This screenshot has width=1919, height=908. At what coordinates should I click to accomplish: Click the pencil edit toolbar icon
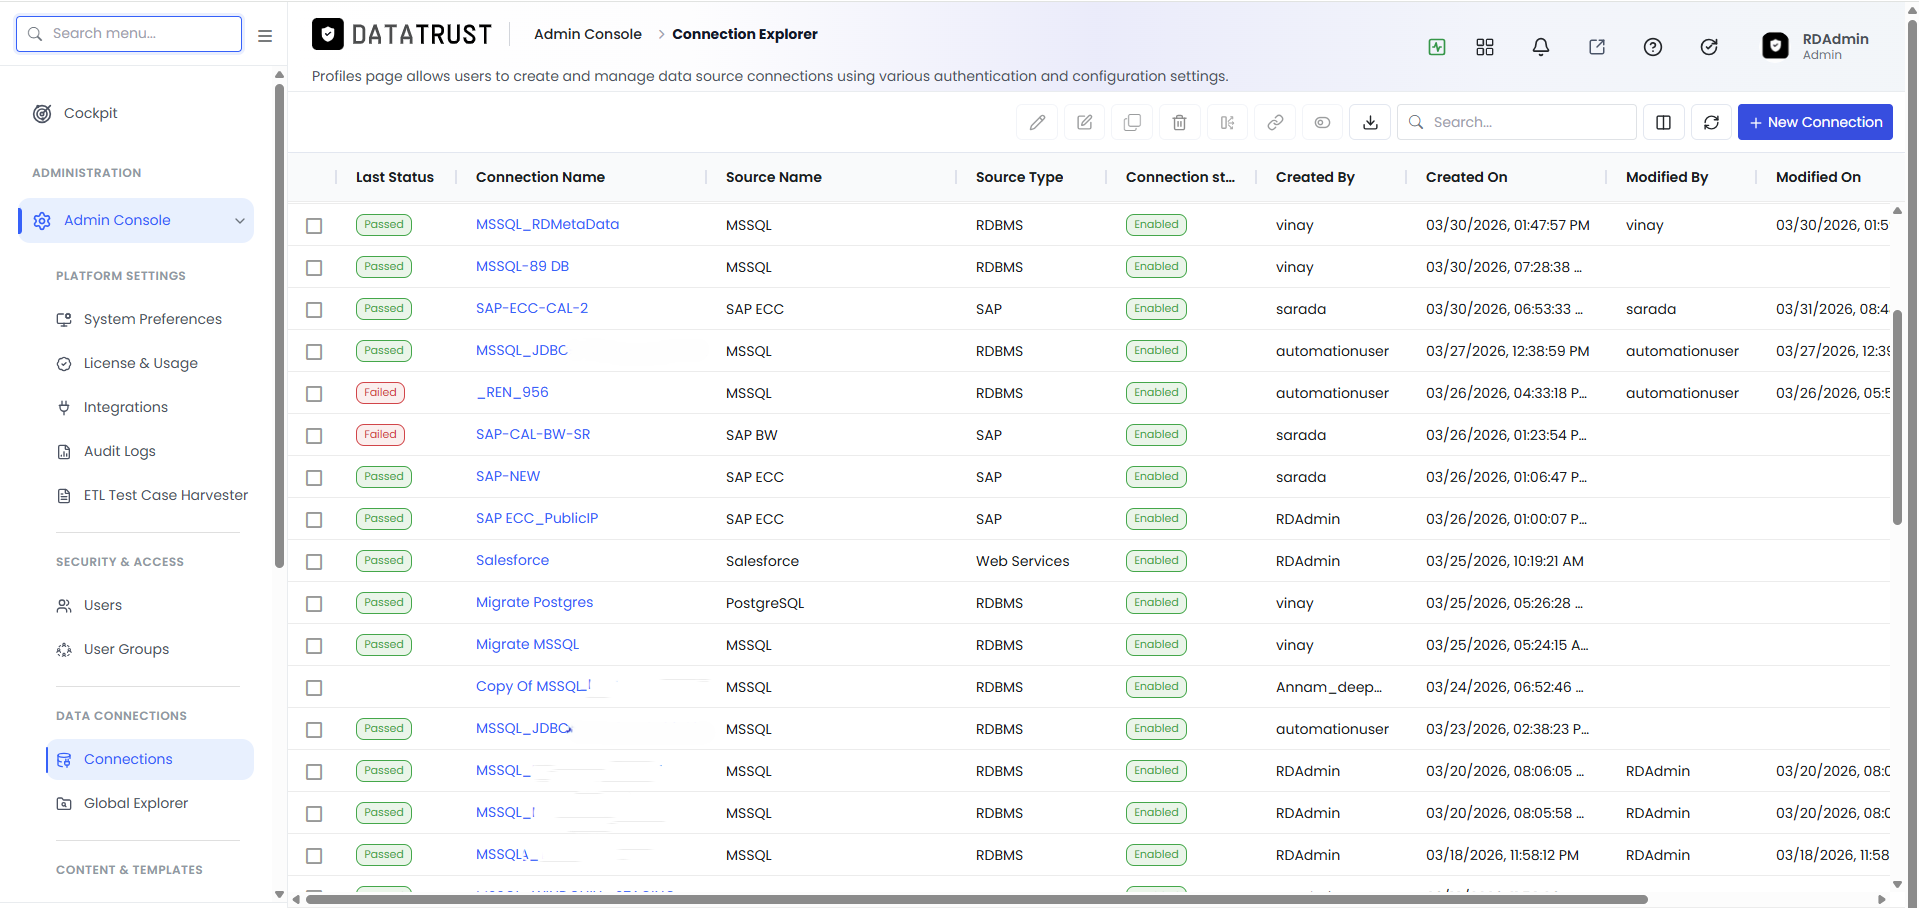pyautogui.click(x=1037, y=122)
